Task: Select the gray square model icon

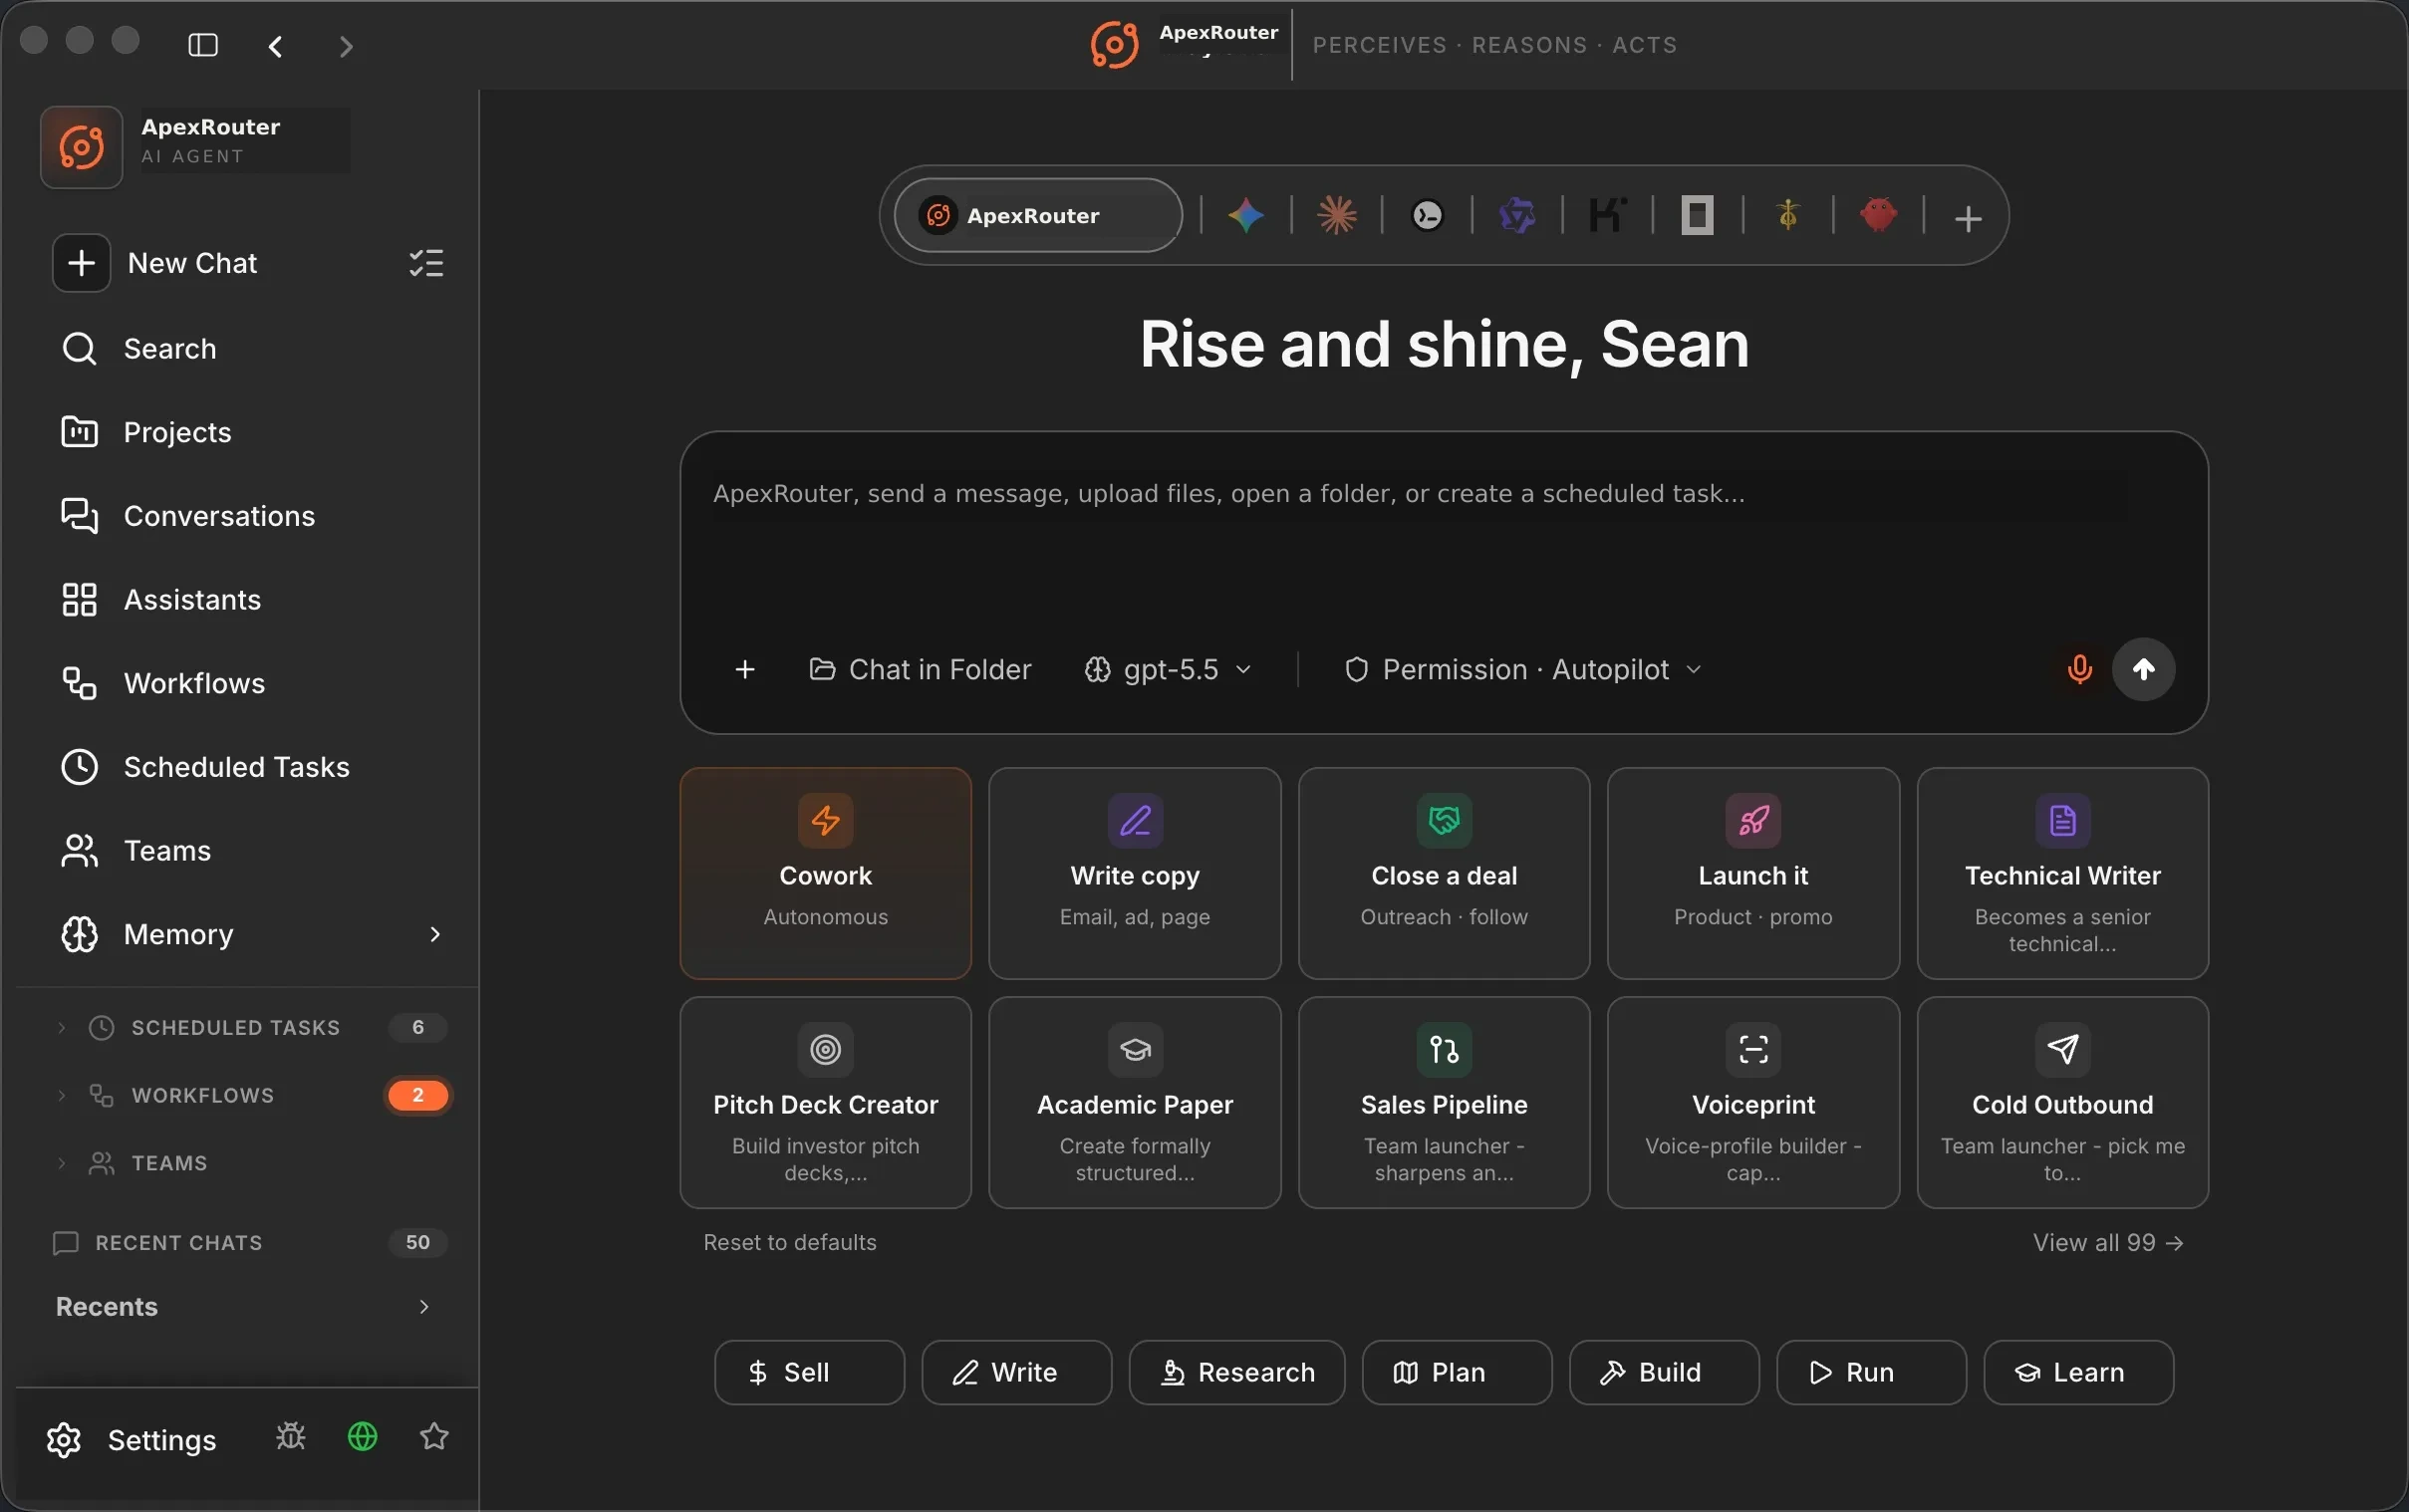Action: [x=1698, y=216]
